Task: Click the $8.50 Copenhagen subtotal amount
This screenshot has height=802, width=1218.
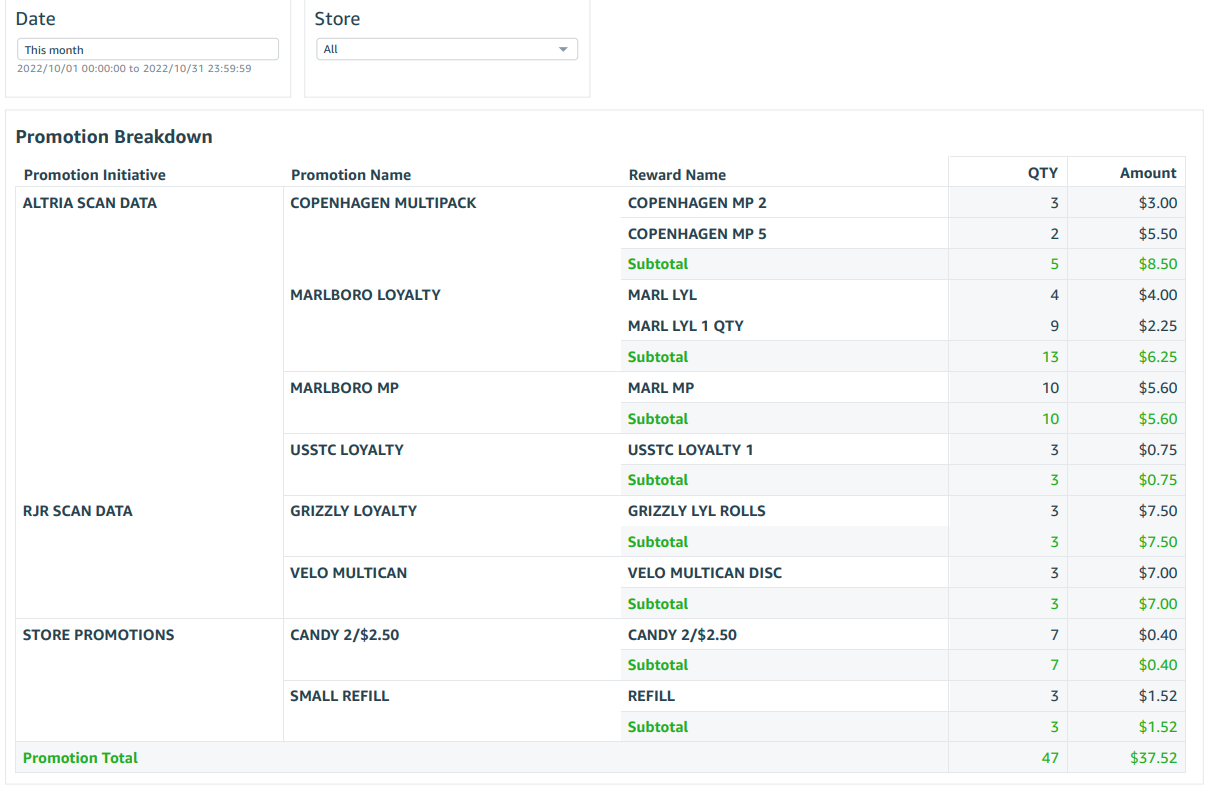Action: [x=1158, y=265]
